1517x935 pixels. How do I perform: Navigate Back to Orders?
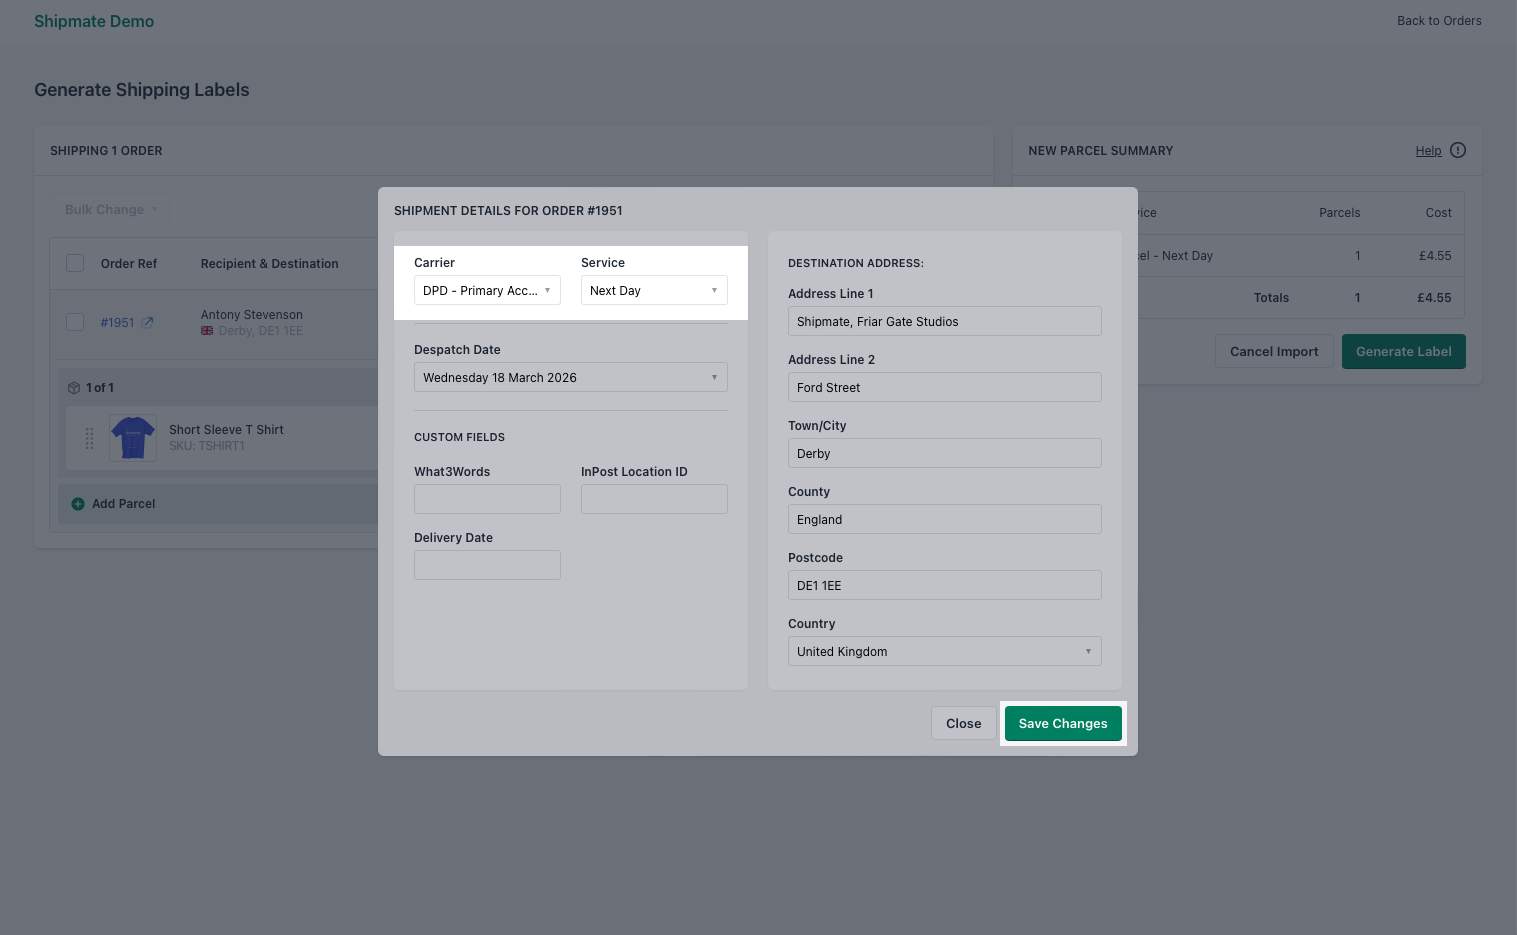tap(1439, 20)
